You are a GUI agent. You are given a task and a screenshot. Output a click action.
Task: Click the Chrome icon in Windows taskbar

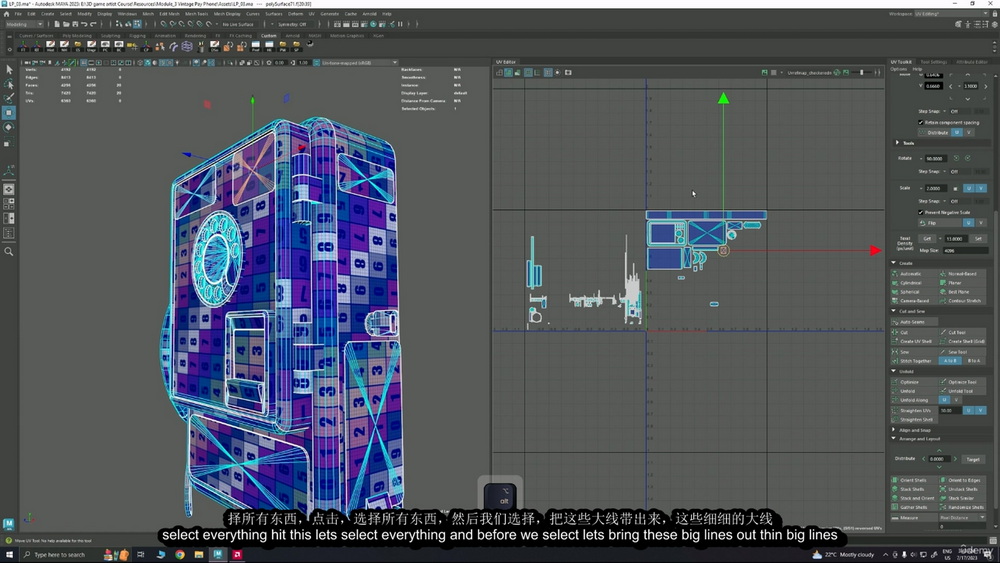180,555
